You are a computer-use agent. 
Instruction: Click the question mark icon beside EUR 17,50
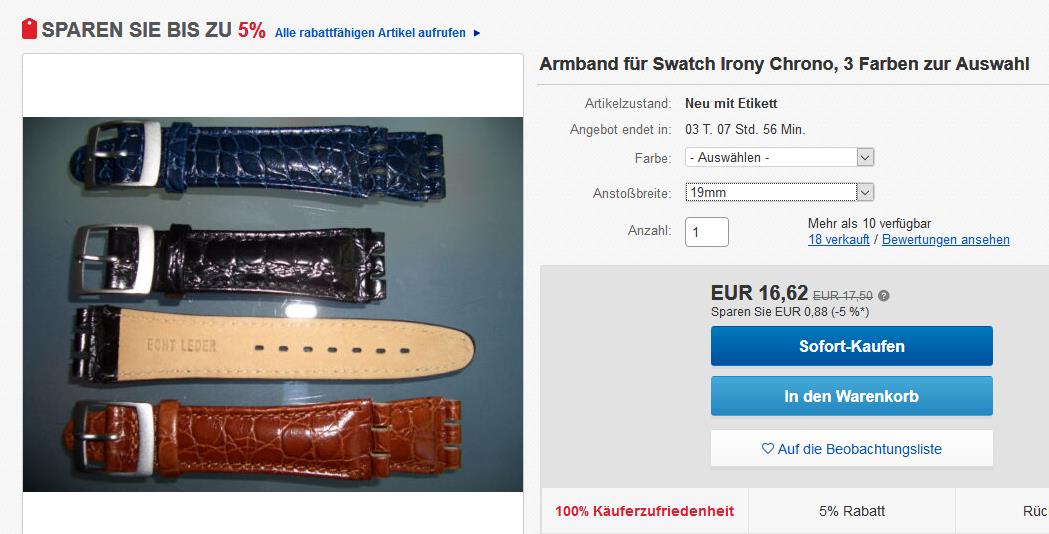tap(884, 296)
